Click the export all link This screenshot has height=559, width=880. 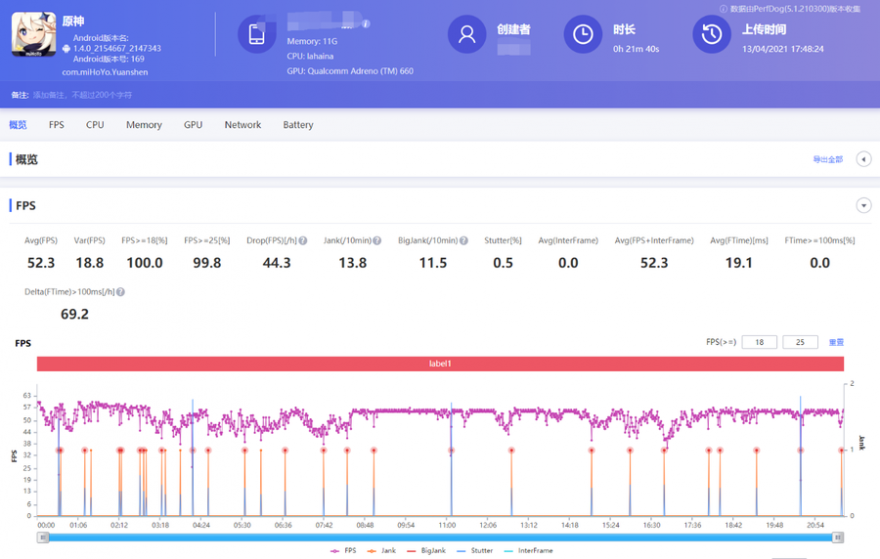[828, 160]
